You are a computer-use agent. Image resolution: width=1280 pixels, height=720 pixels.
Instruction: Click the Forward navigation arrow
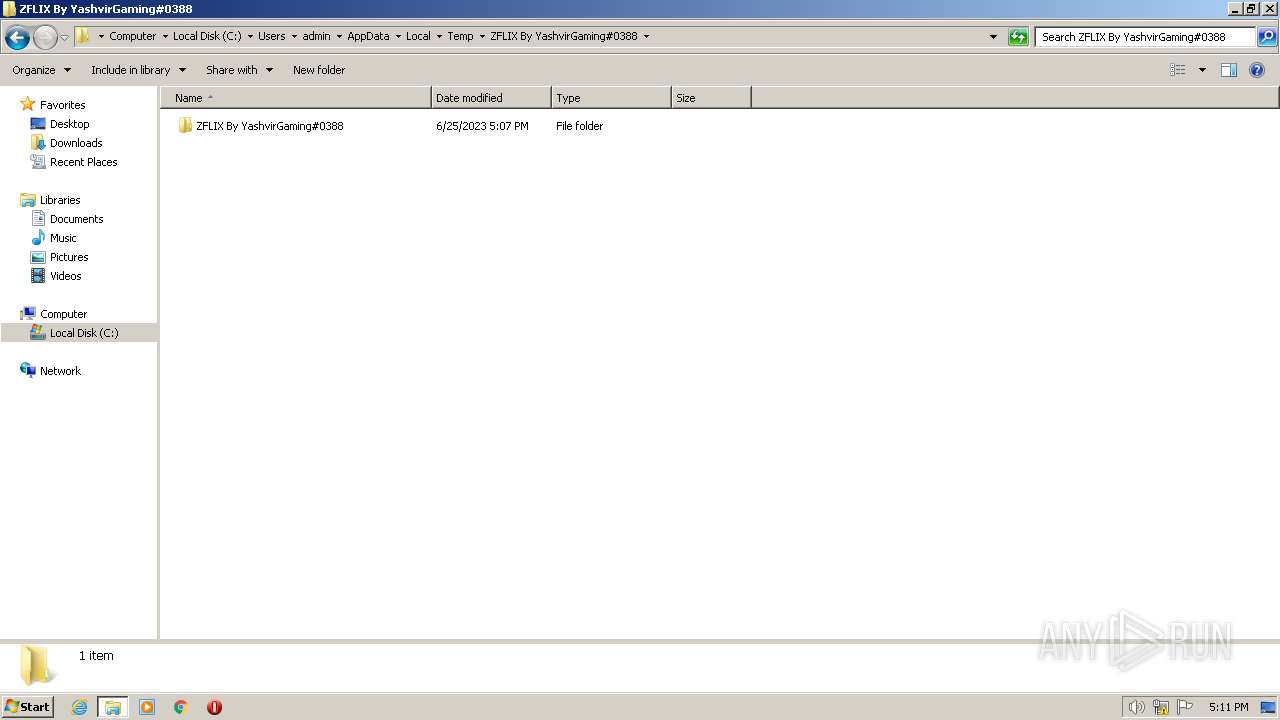45,37
